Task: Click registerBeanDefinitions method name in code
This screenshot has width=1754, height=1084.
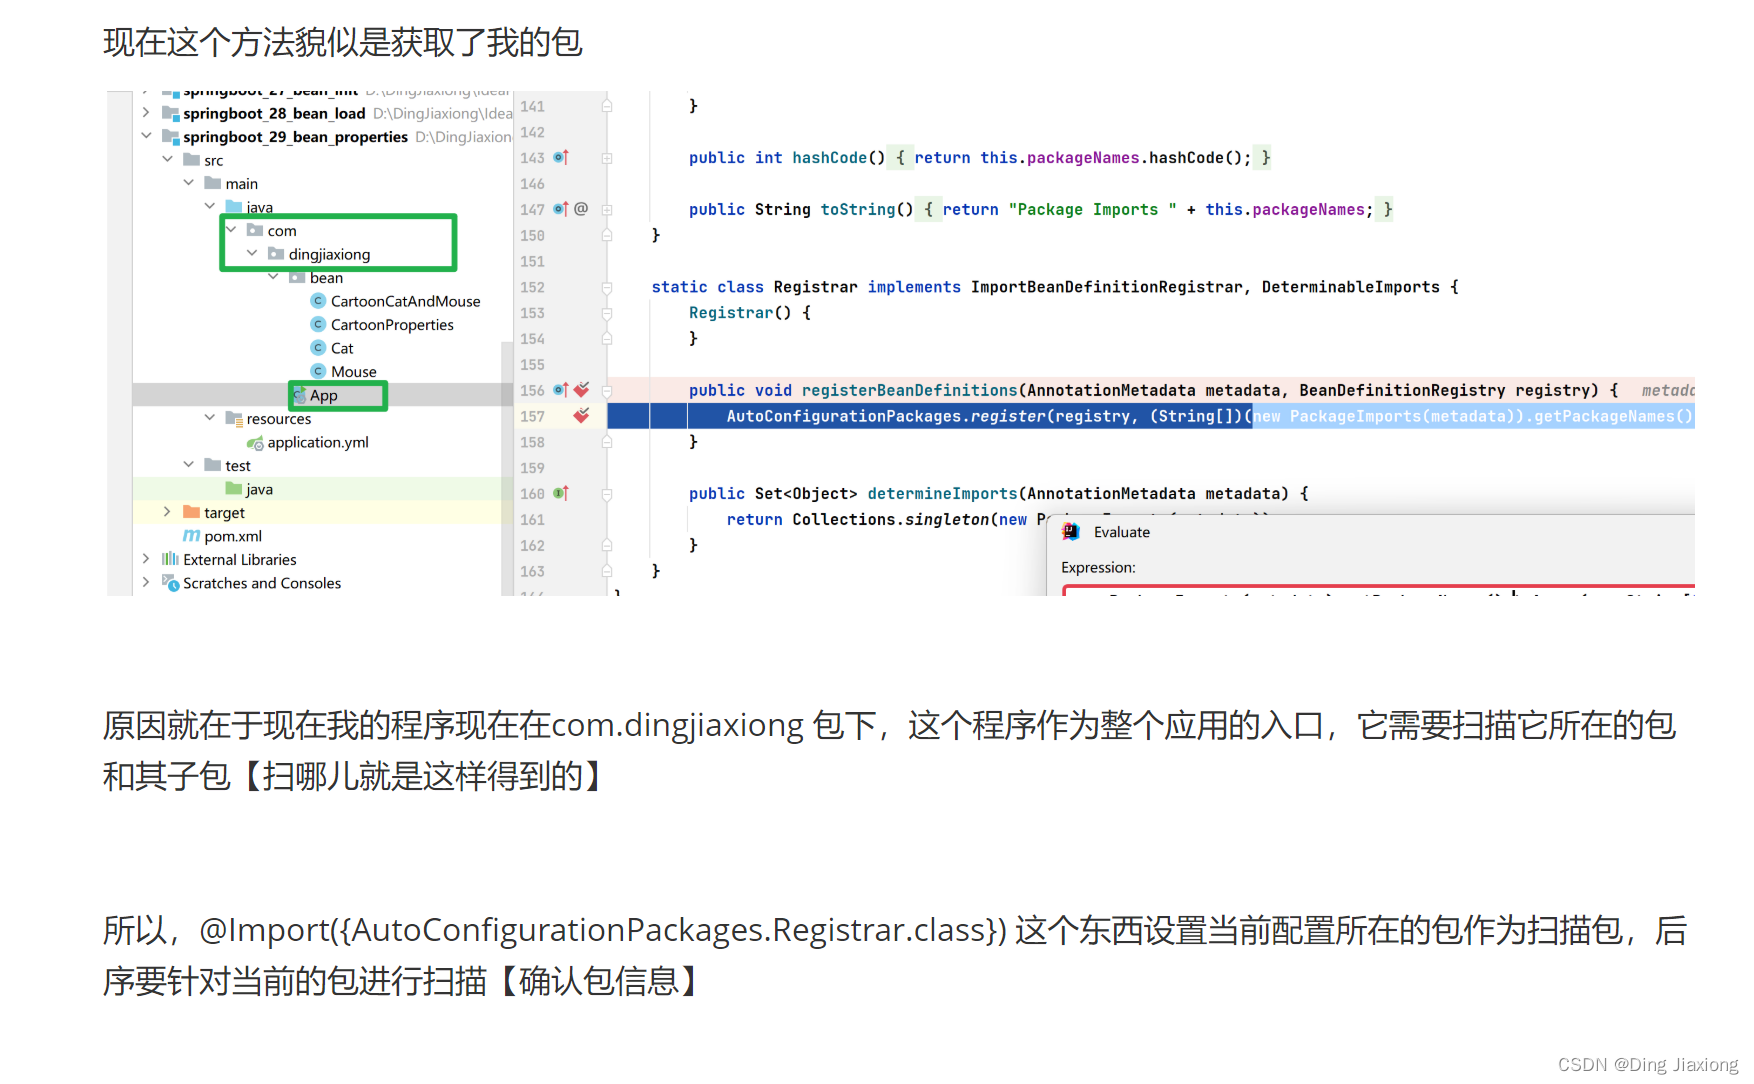Action: pos(909,390)
